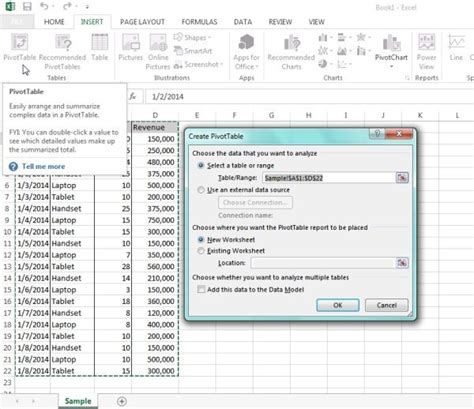Check Add this data to Data Model

tap(201, 289)
